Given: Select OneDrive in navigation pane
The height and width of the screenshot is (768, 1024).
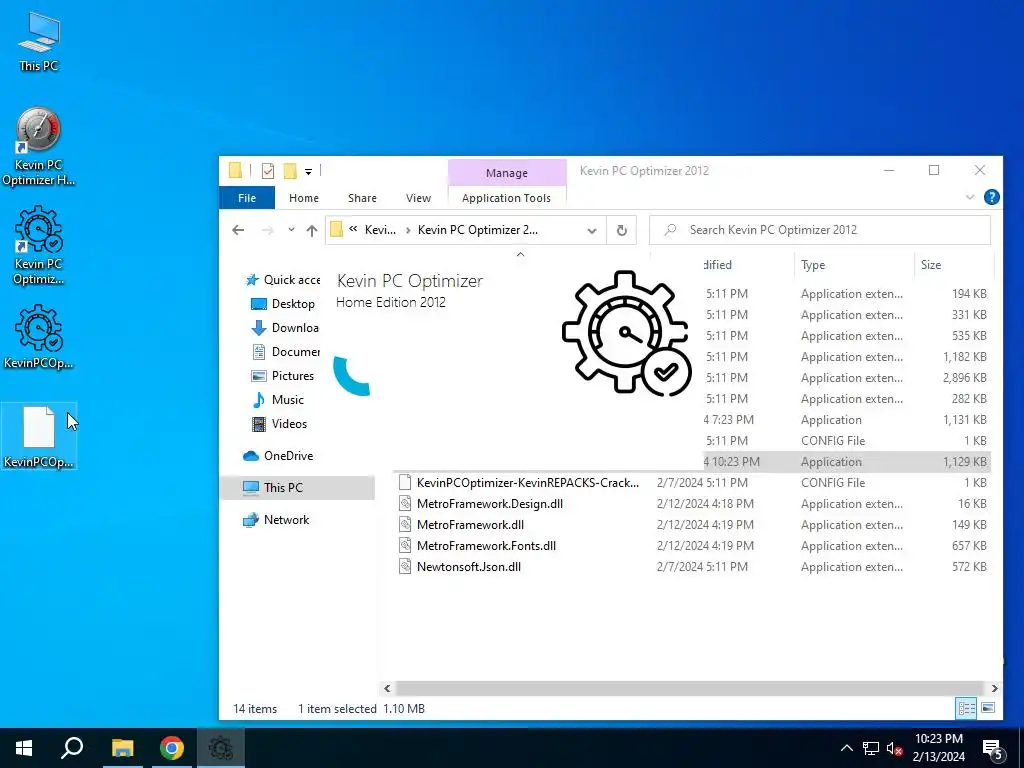Looking at the screenshot, I should [278, 456].
